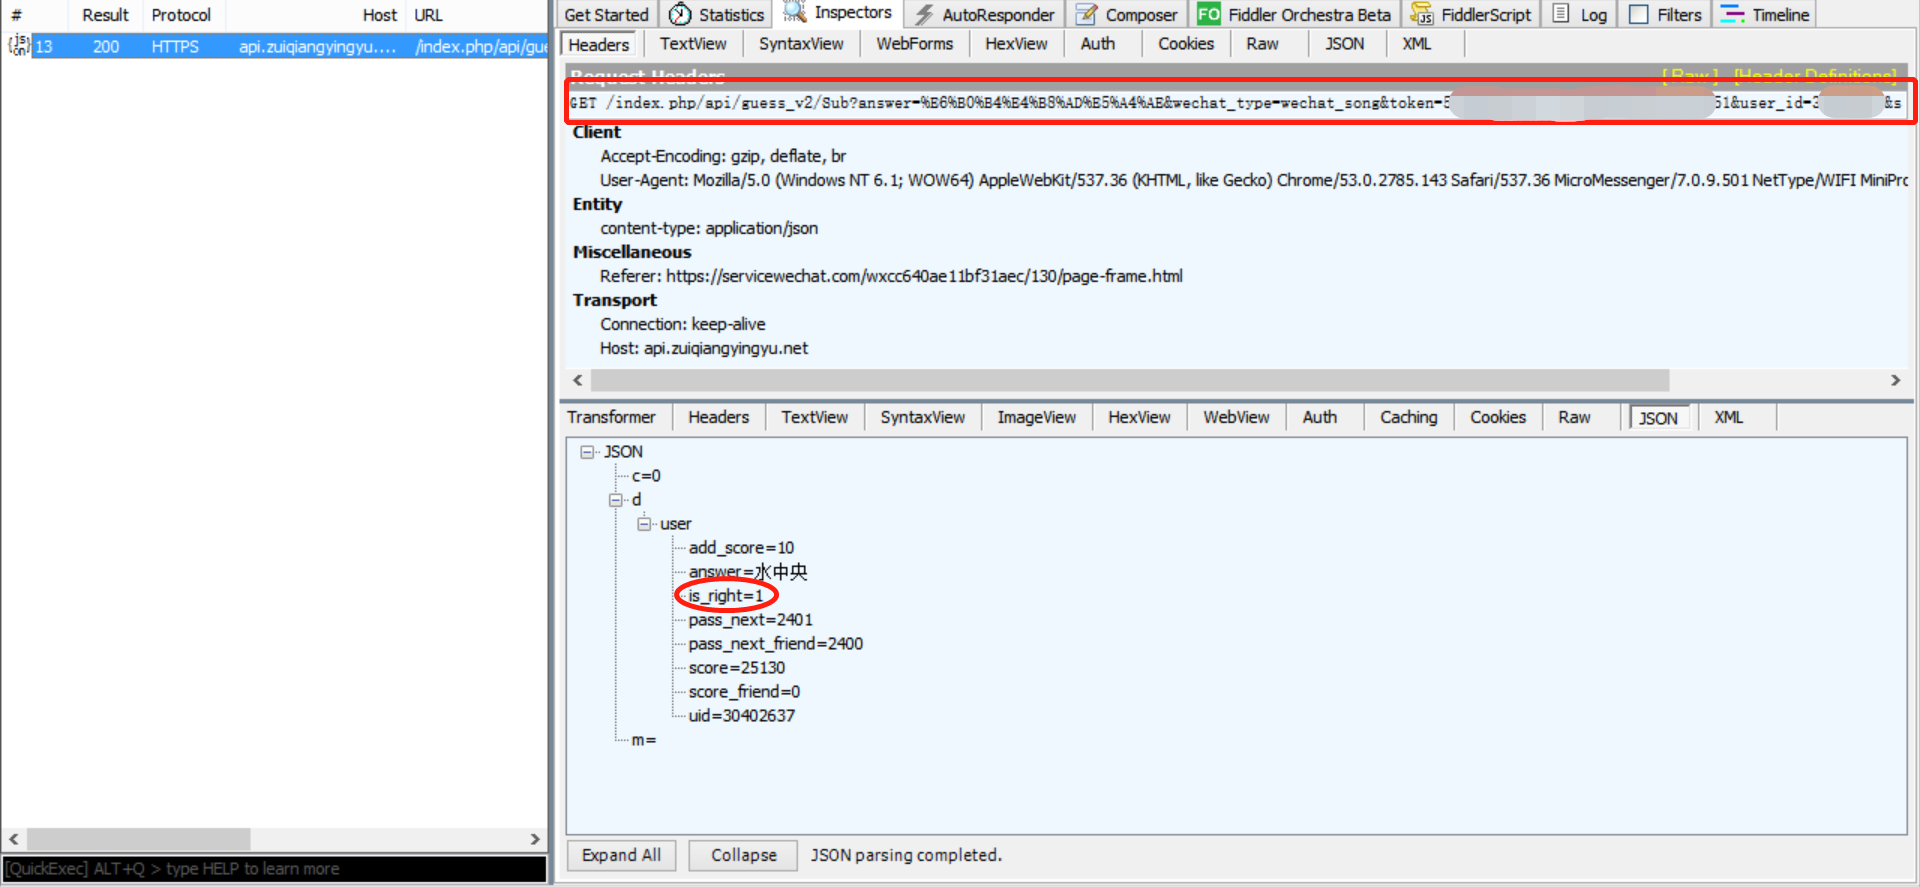Click the Log document icon
Image resolution: width=1920 pixels, height=887 pixels.
(x=1560, y=14)
